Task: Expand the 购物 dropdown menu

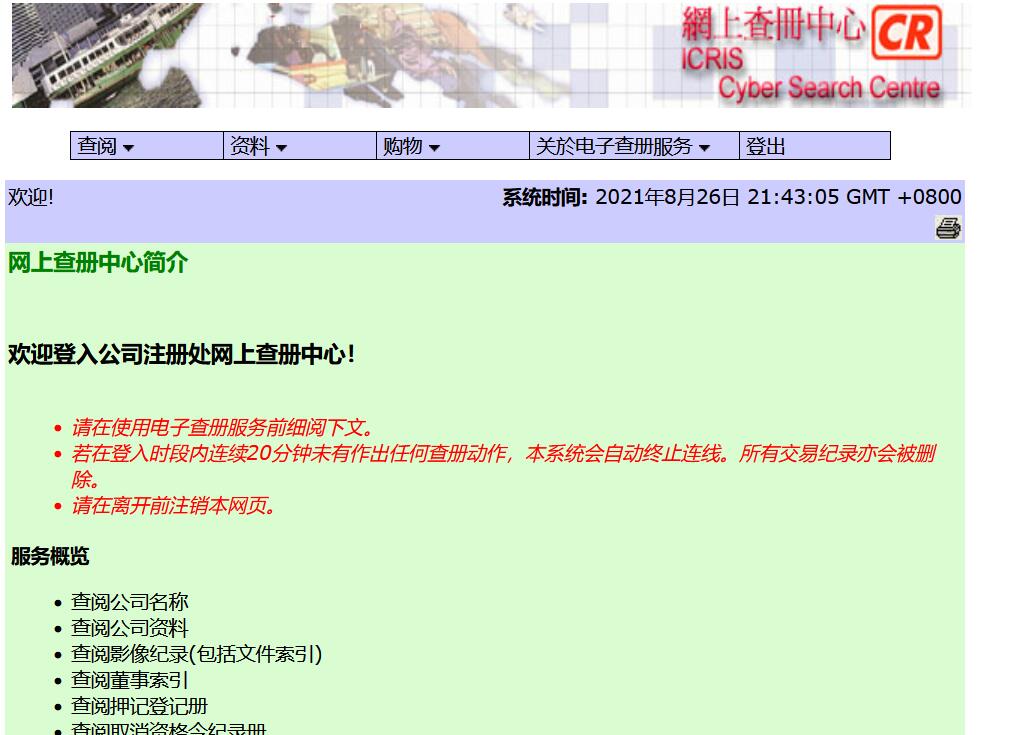Action: 410,146
